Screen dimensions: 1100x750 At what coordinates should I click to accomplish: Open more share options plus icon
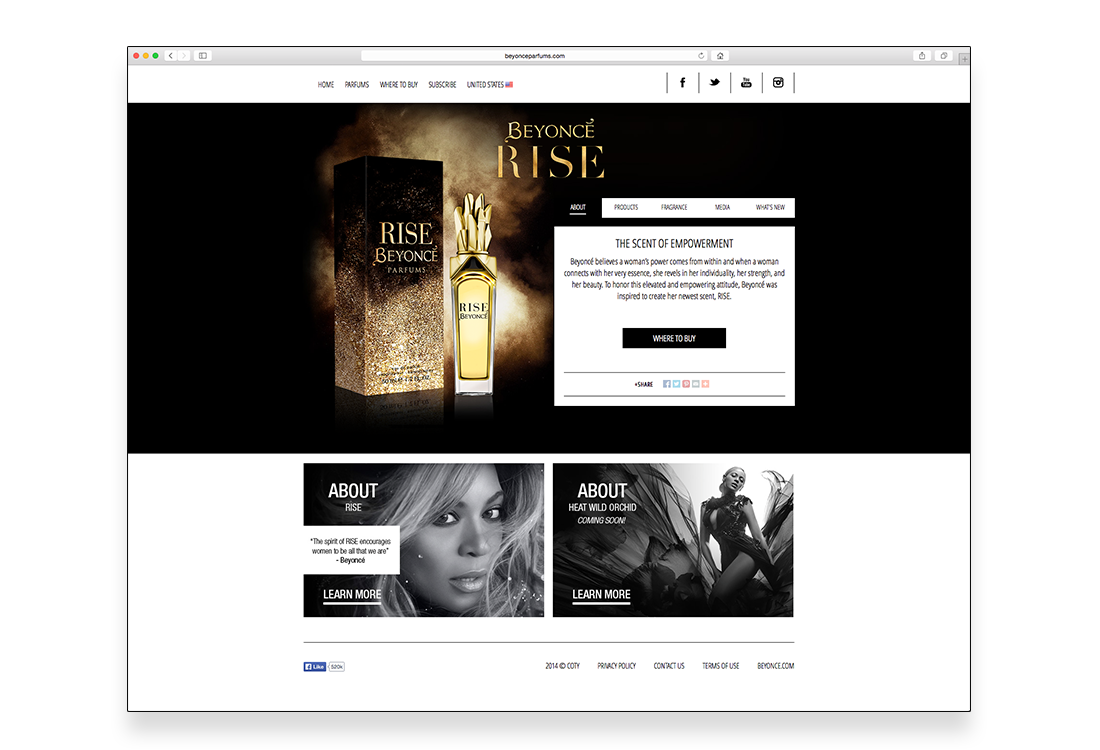point(706,384)
